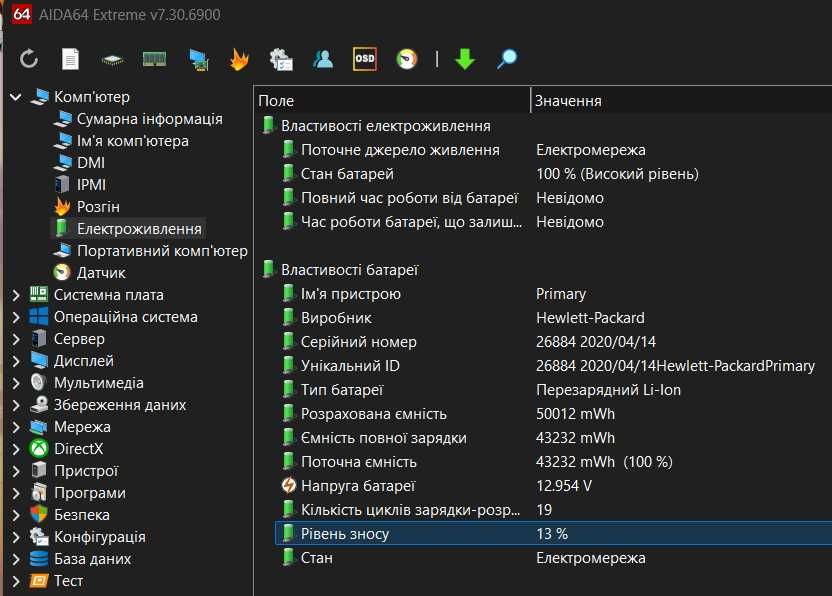This screenshot has height=596, width=832.
Task: Open the Report document icon
Action: pyautogui.click(x=70, y=59)
